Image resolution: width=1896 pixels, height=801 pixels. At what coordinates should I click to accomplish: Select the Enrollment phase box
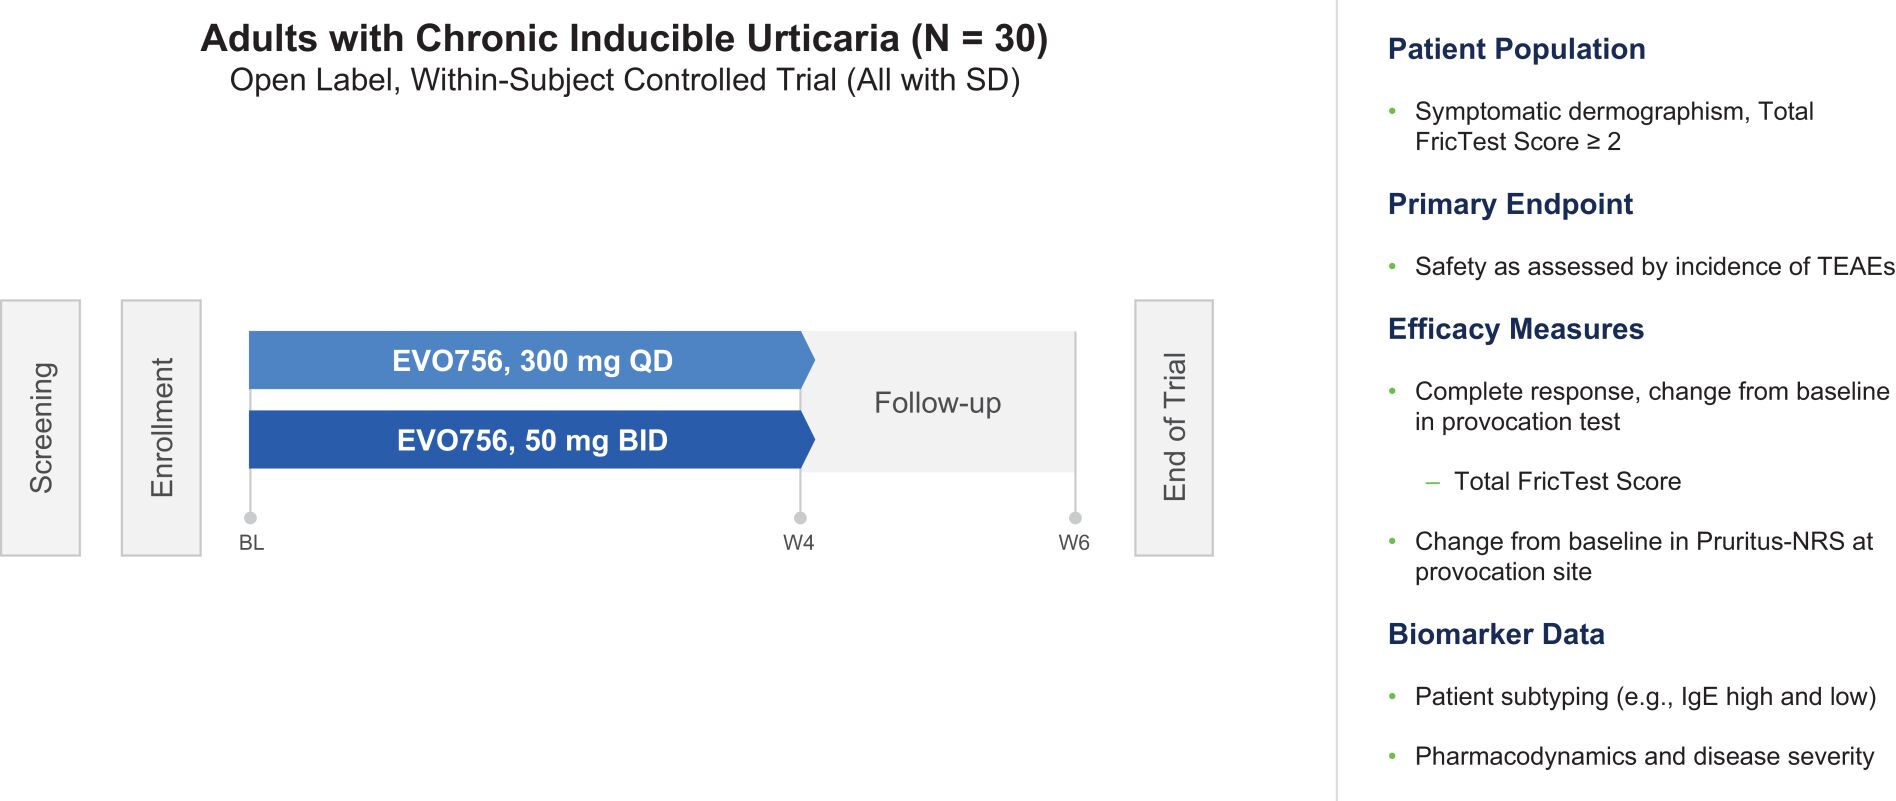point(161,428)
